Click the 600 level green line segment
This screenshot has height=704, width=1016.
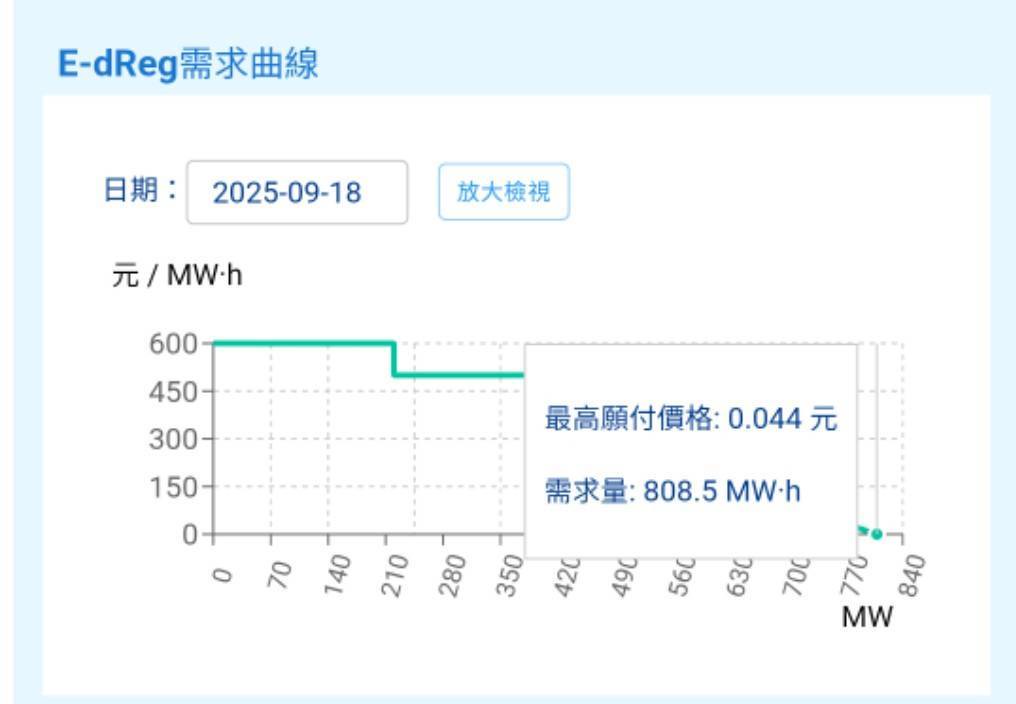pos(300,343)
